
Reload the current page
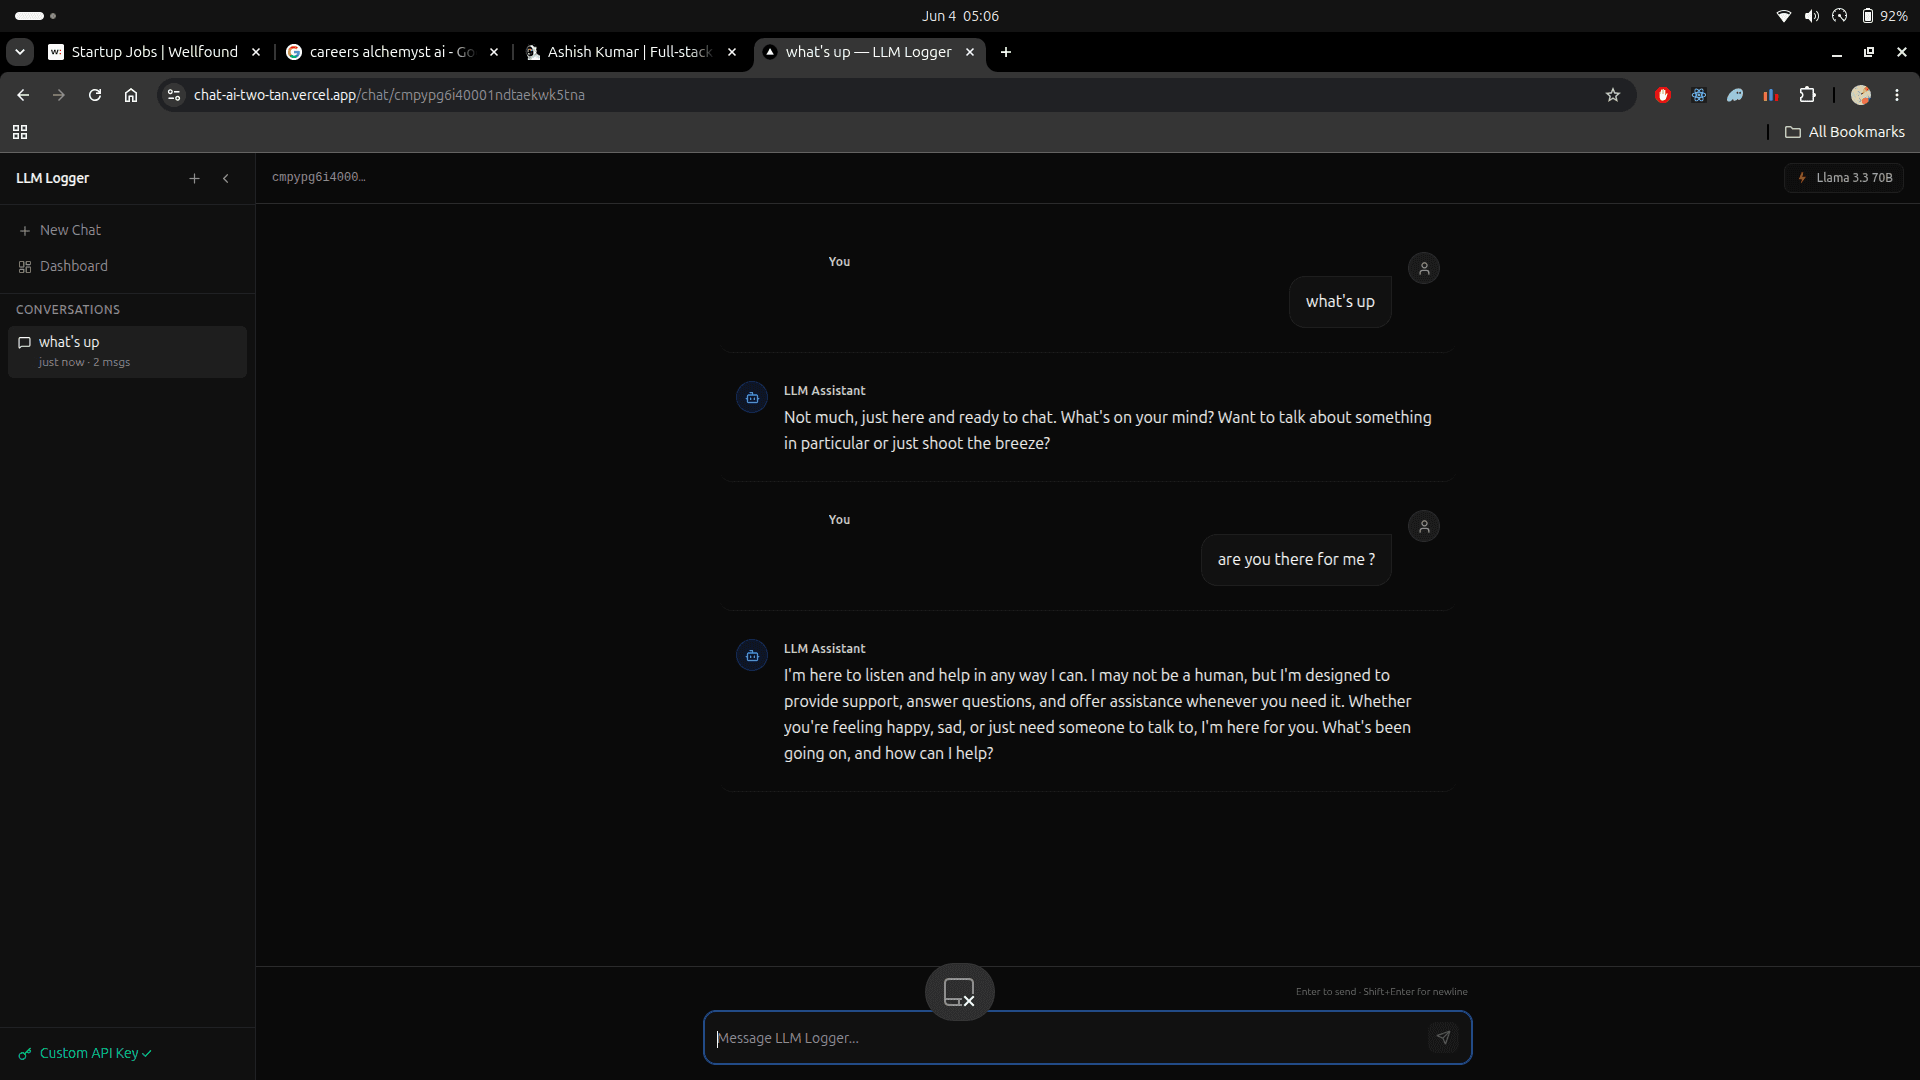[x=95, y=95]
